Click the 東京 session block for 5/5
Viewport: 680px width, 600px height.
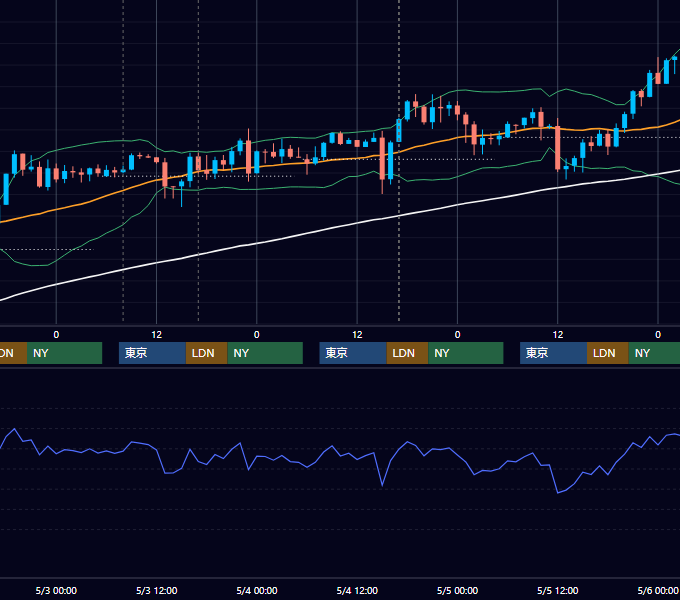coord(553,353)
